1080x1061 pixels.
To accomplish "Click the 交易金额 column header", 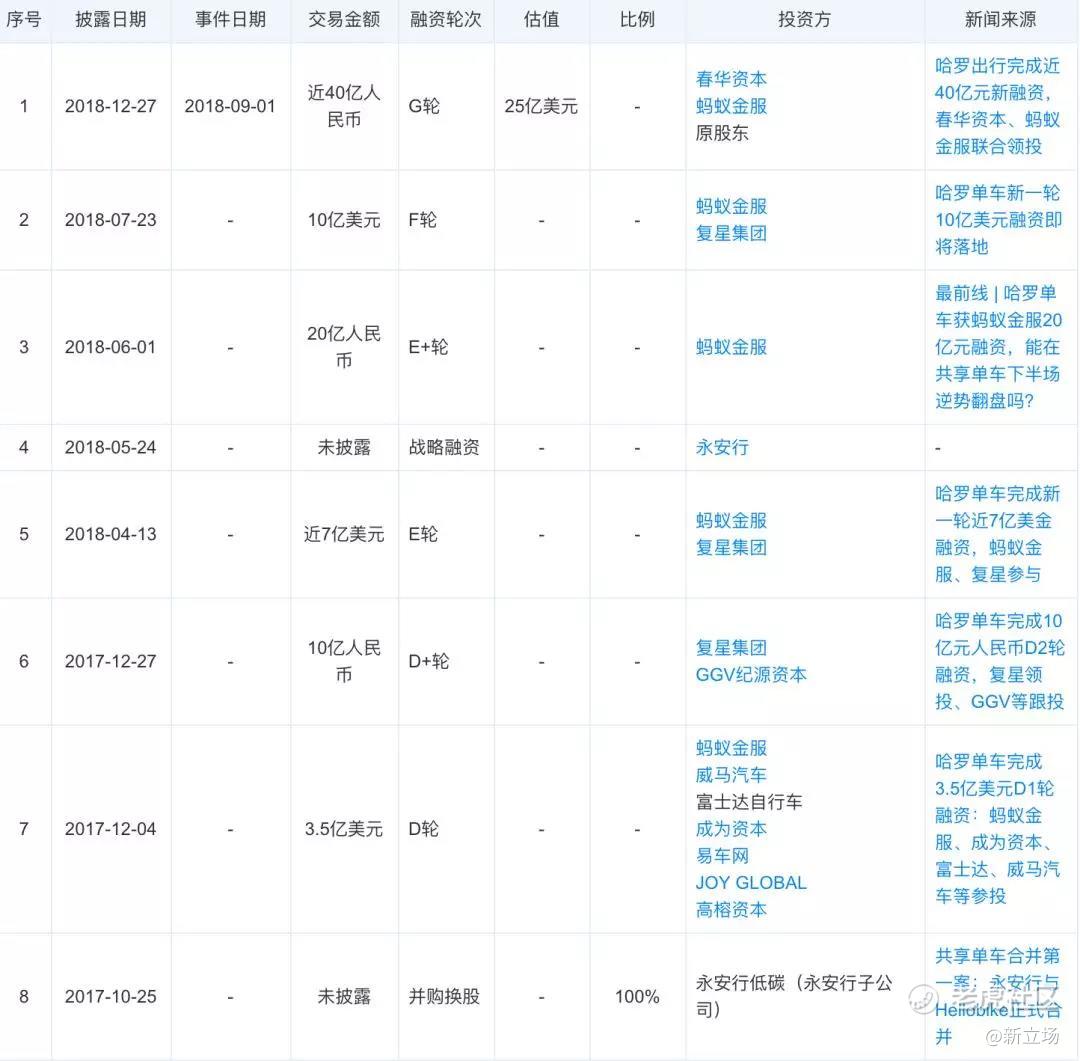I will pos(344,19).
